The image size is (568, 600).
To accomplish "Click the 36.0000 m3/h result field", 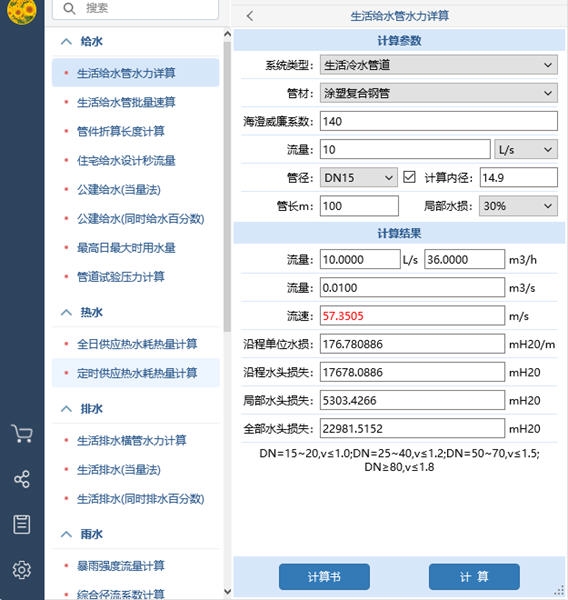I will (464, 259).
